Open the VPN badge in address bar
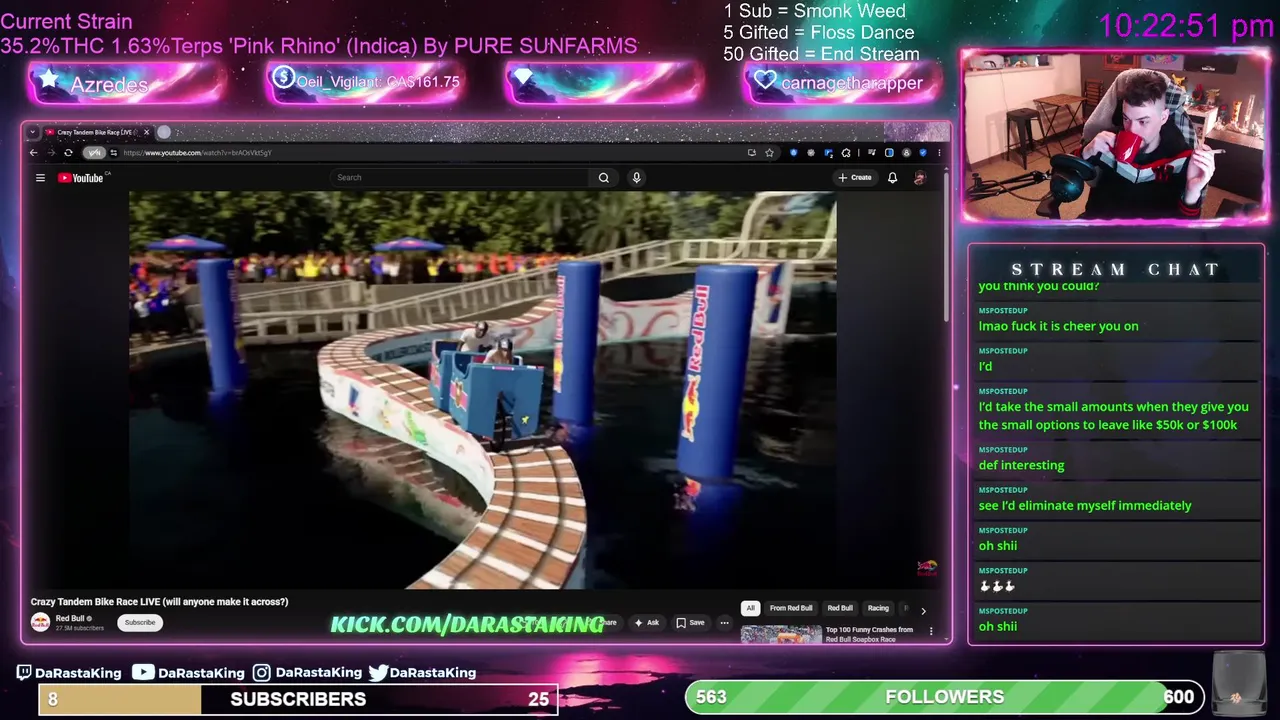 94,153
